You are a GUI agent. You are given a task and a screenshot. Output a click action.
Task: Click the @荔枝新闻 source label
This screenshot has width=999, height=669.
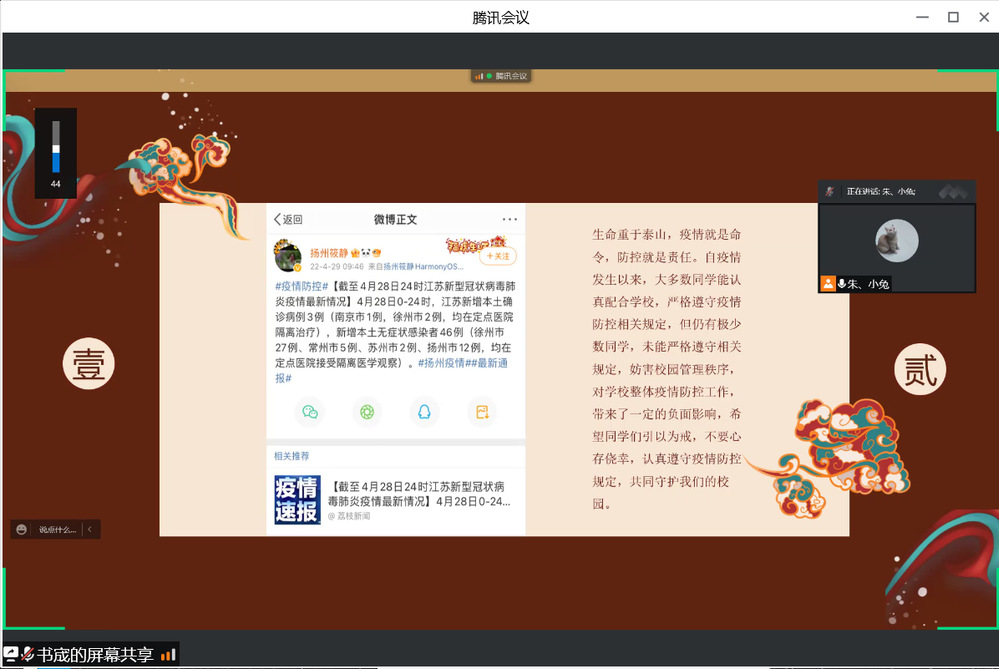coord(349,516)
